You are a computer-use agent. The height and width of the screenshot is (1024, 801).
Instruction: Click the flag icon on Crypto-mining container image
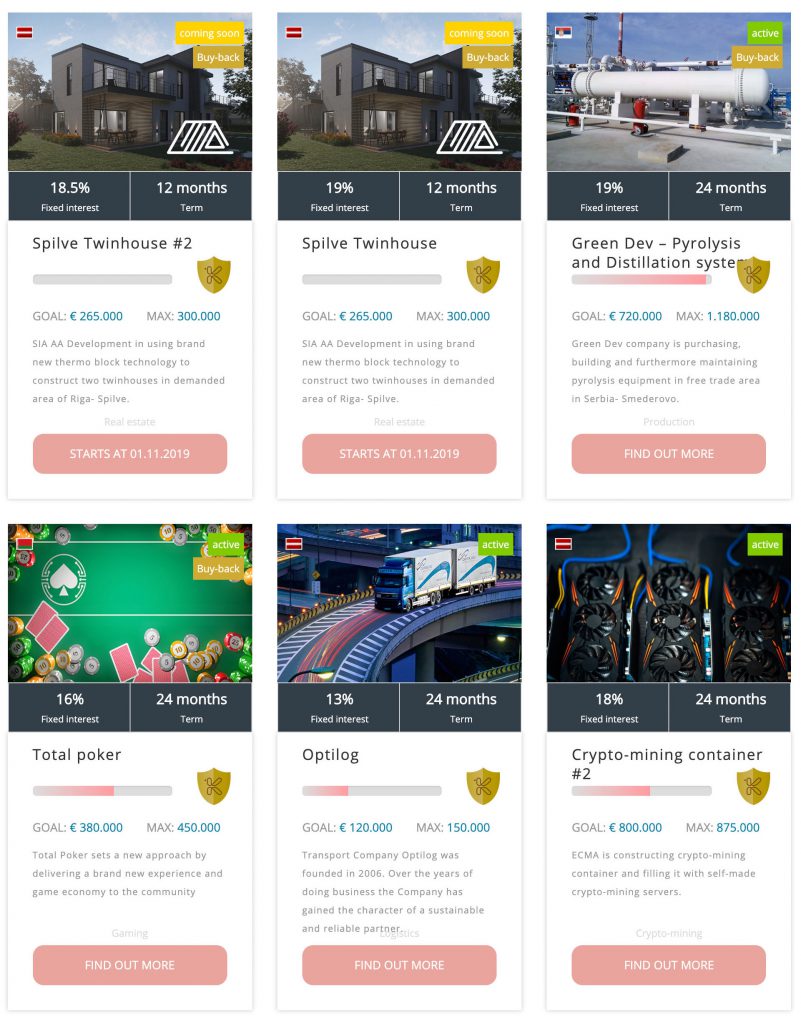[563, 543]
